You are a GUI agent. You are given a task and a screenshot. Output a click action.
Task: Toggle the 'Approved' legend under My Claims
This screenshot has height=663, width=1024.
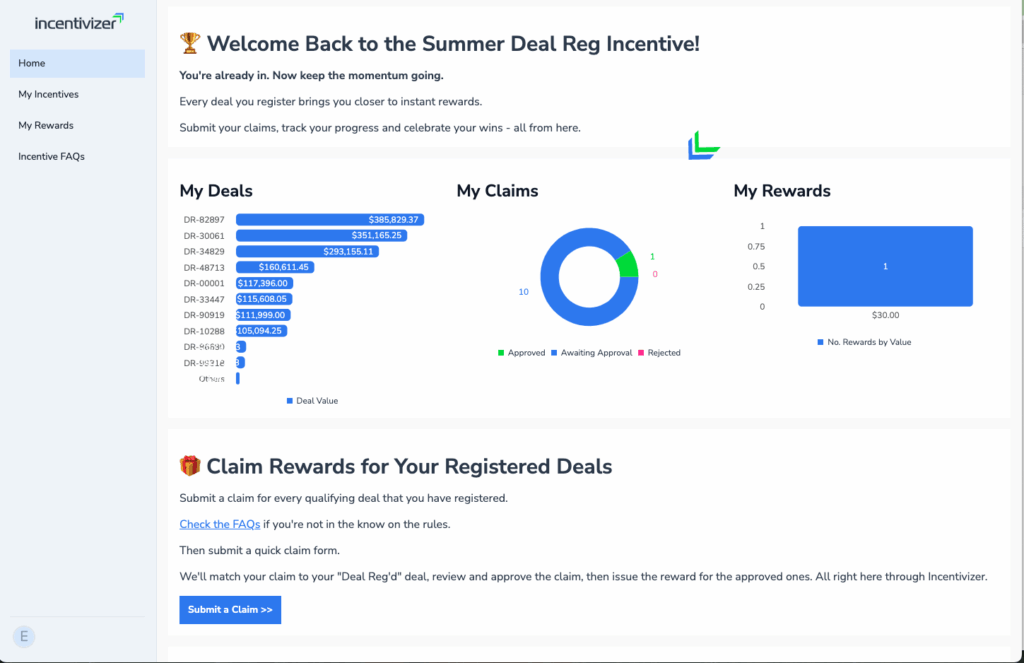coord(521,352)
